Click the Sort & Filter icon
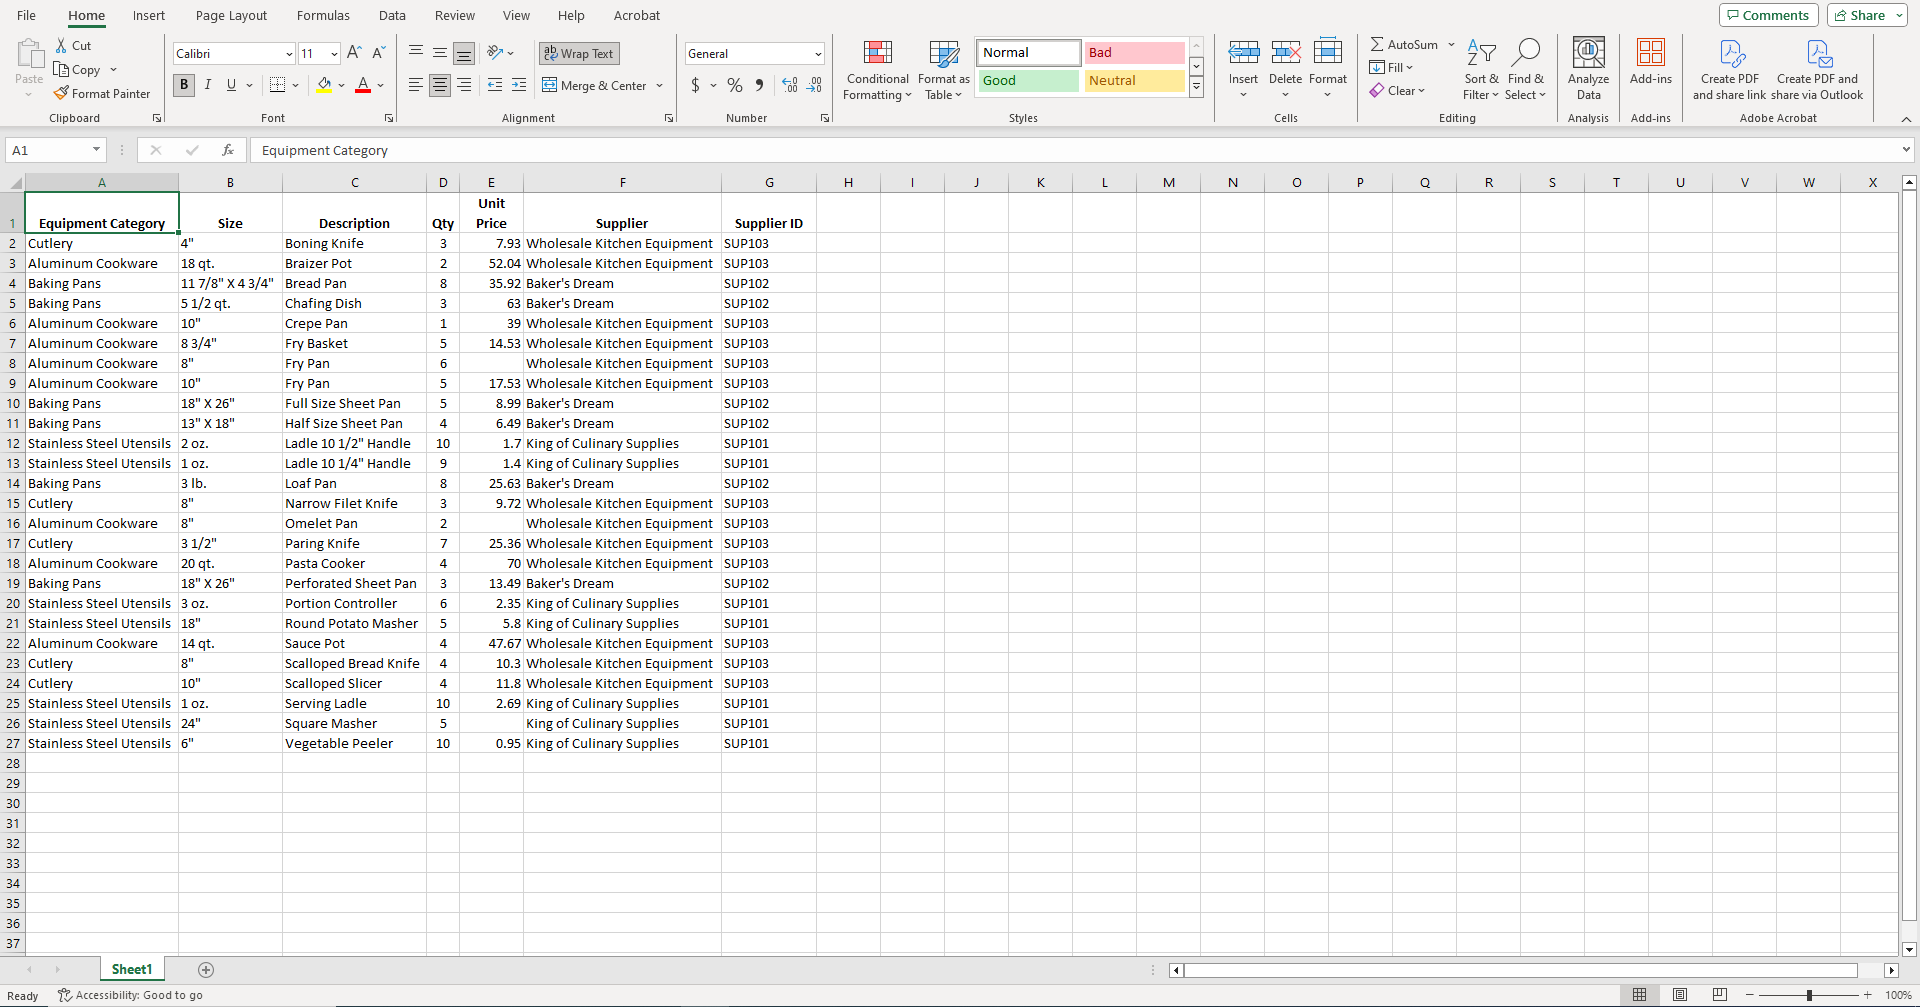Screen dimensions: 1920x1007 pyautogui.click(x=1481, y=52)
